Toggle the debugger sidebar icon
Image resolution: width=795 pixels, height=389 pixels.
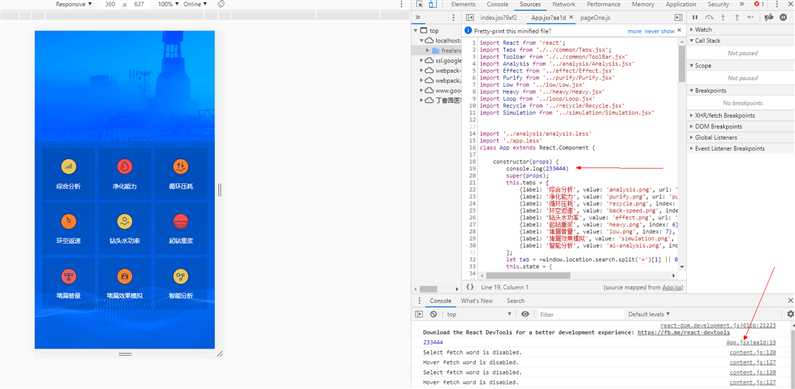678,18
